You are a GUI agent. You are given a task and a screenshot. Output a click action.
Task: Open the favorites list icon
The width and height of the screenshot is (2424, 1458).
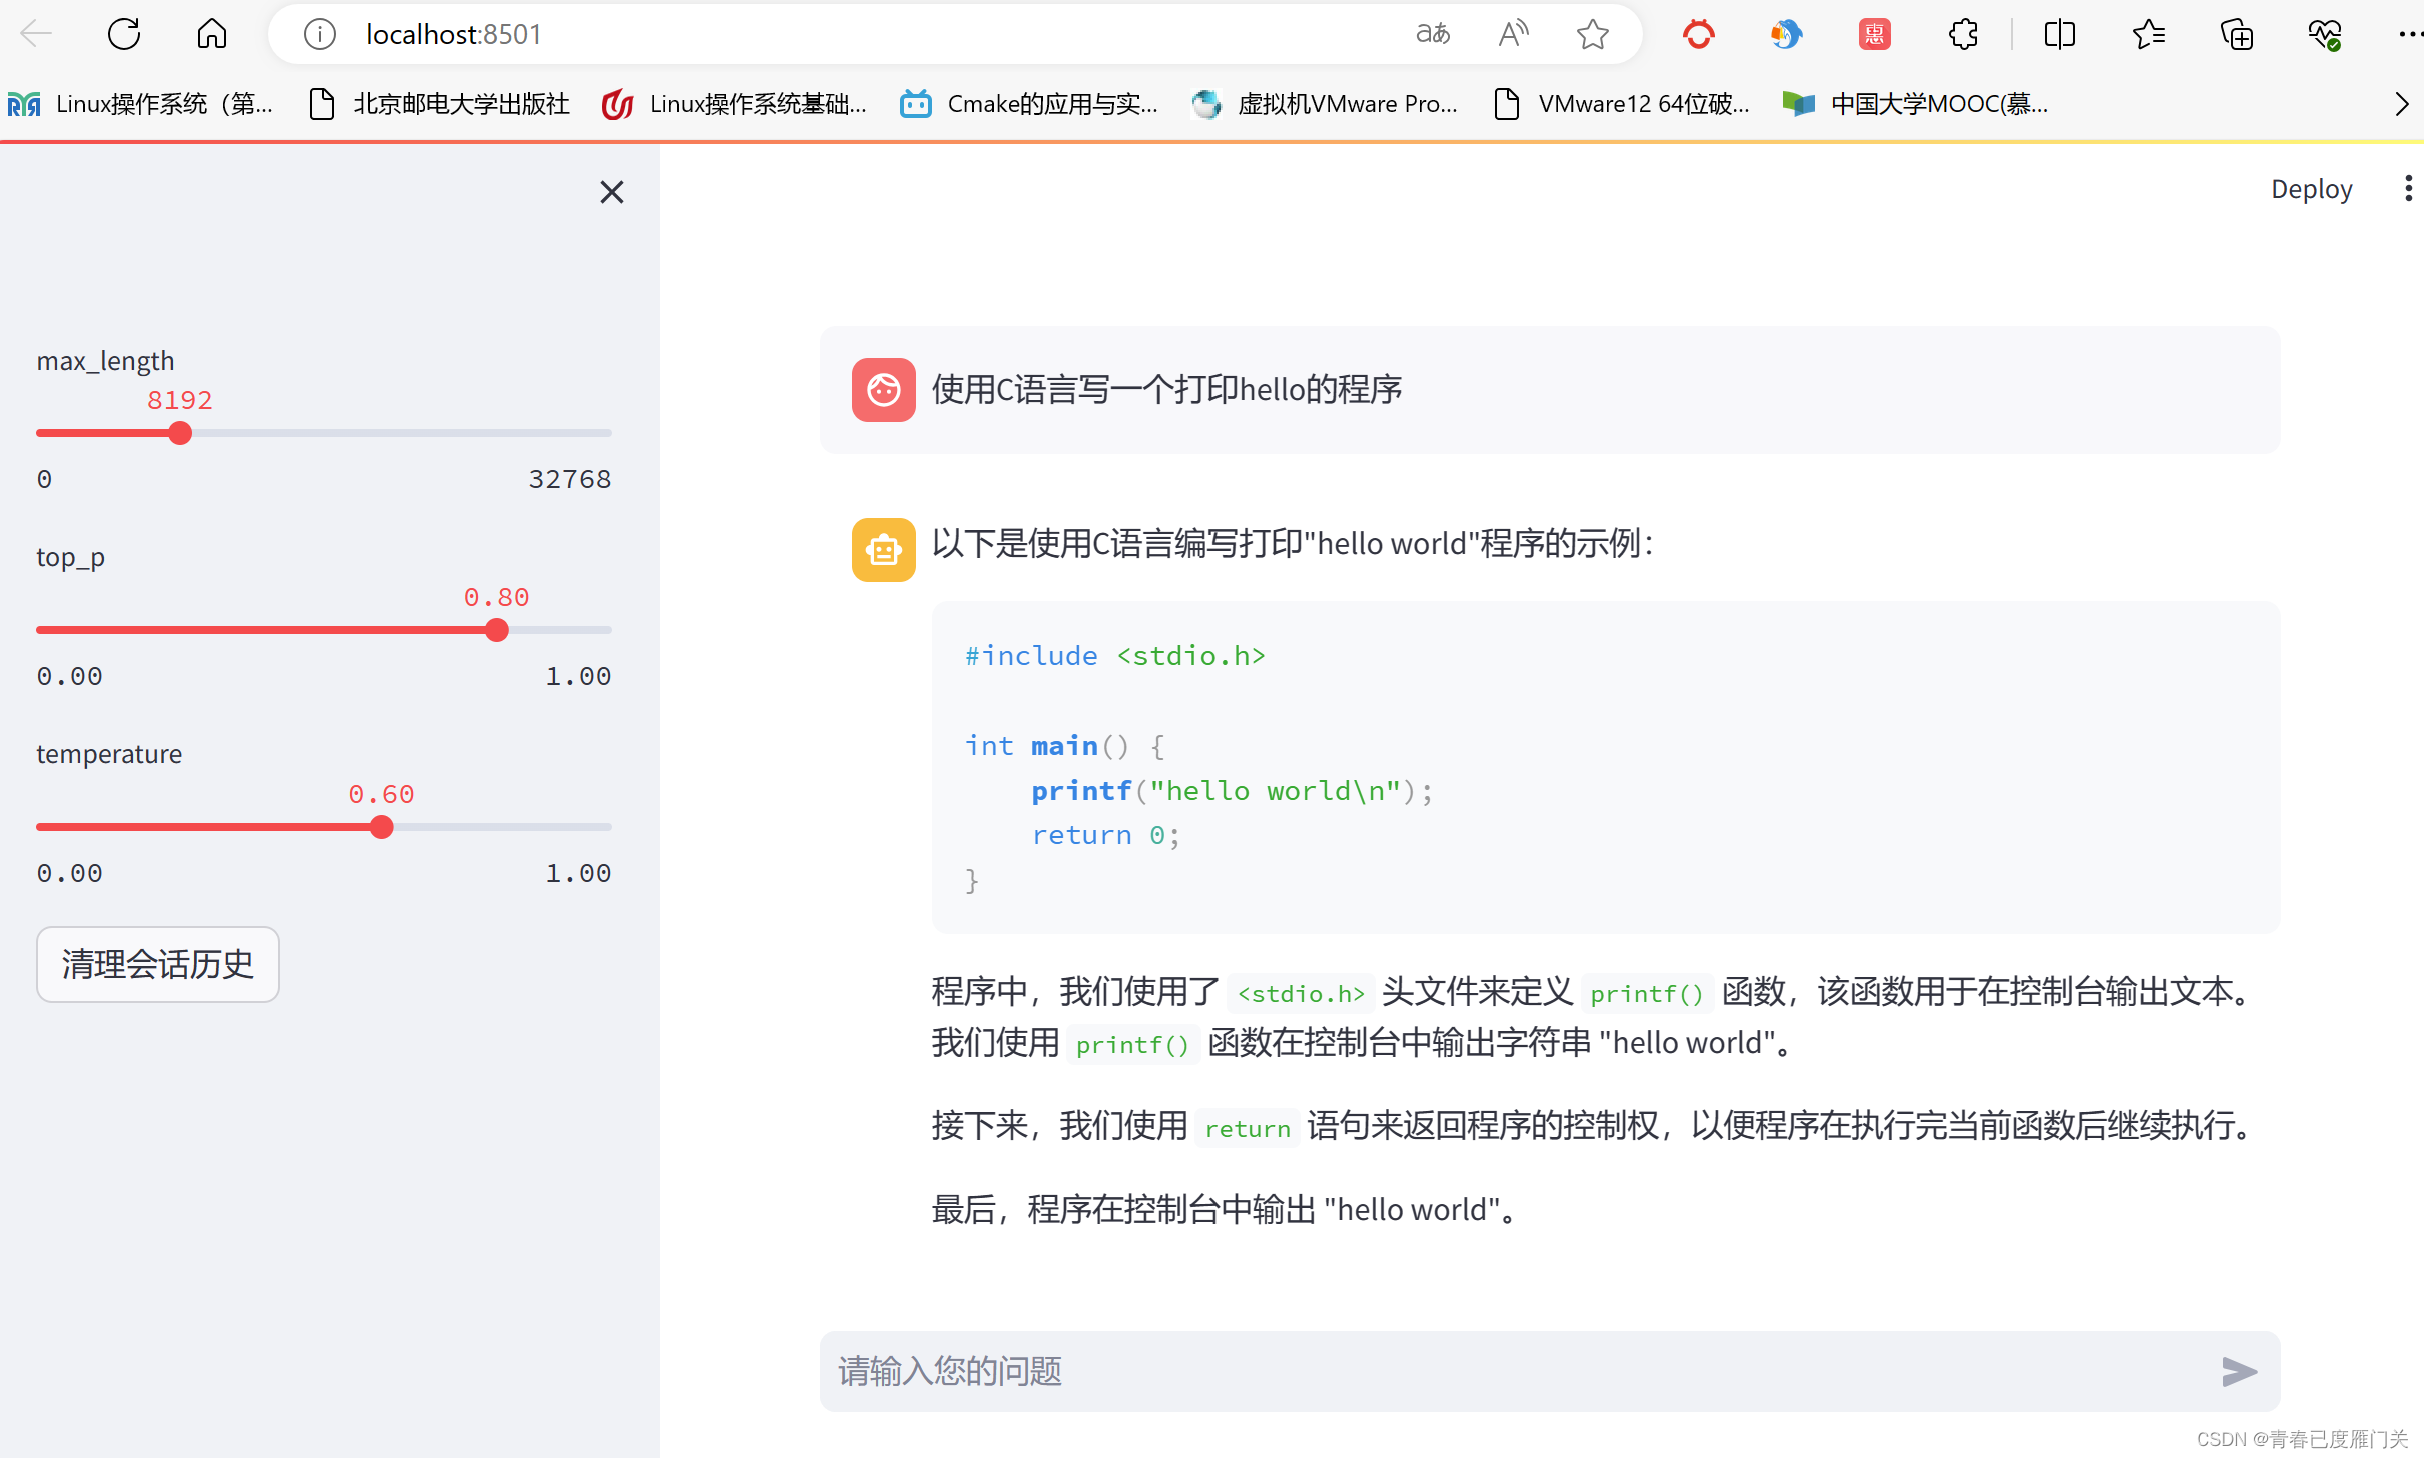click(x=2148, y=34)
